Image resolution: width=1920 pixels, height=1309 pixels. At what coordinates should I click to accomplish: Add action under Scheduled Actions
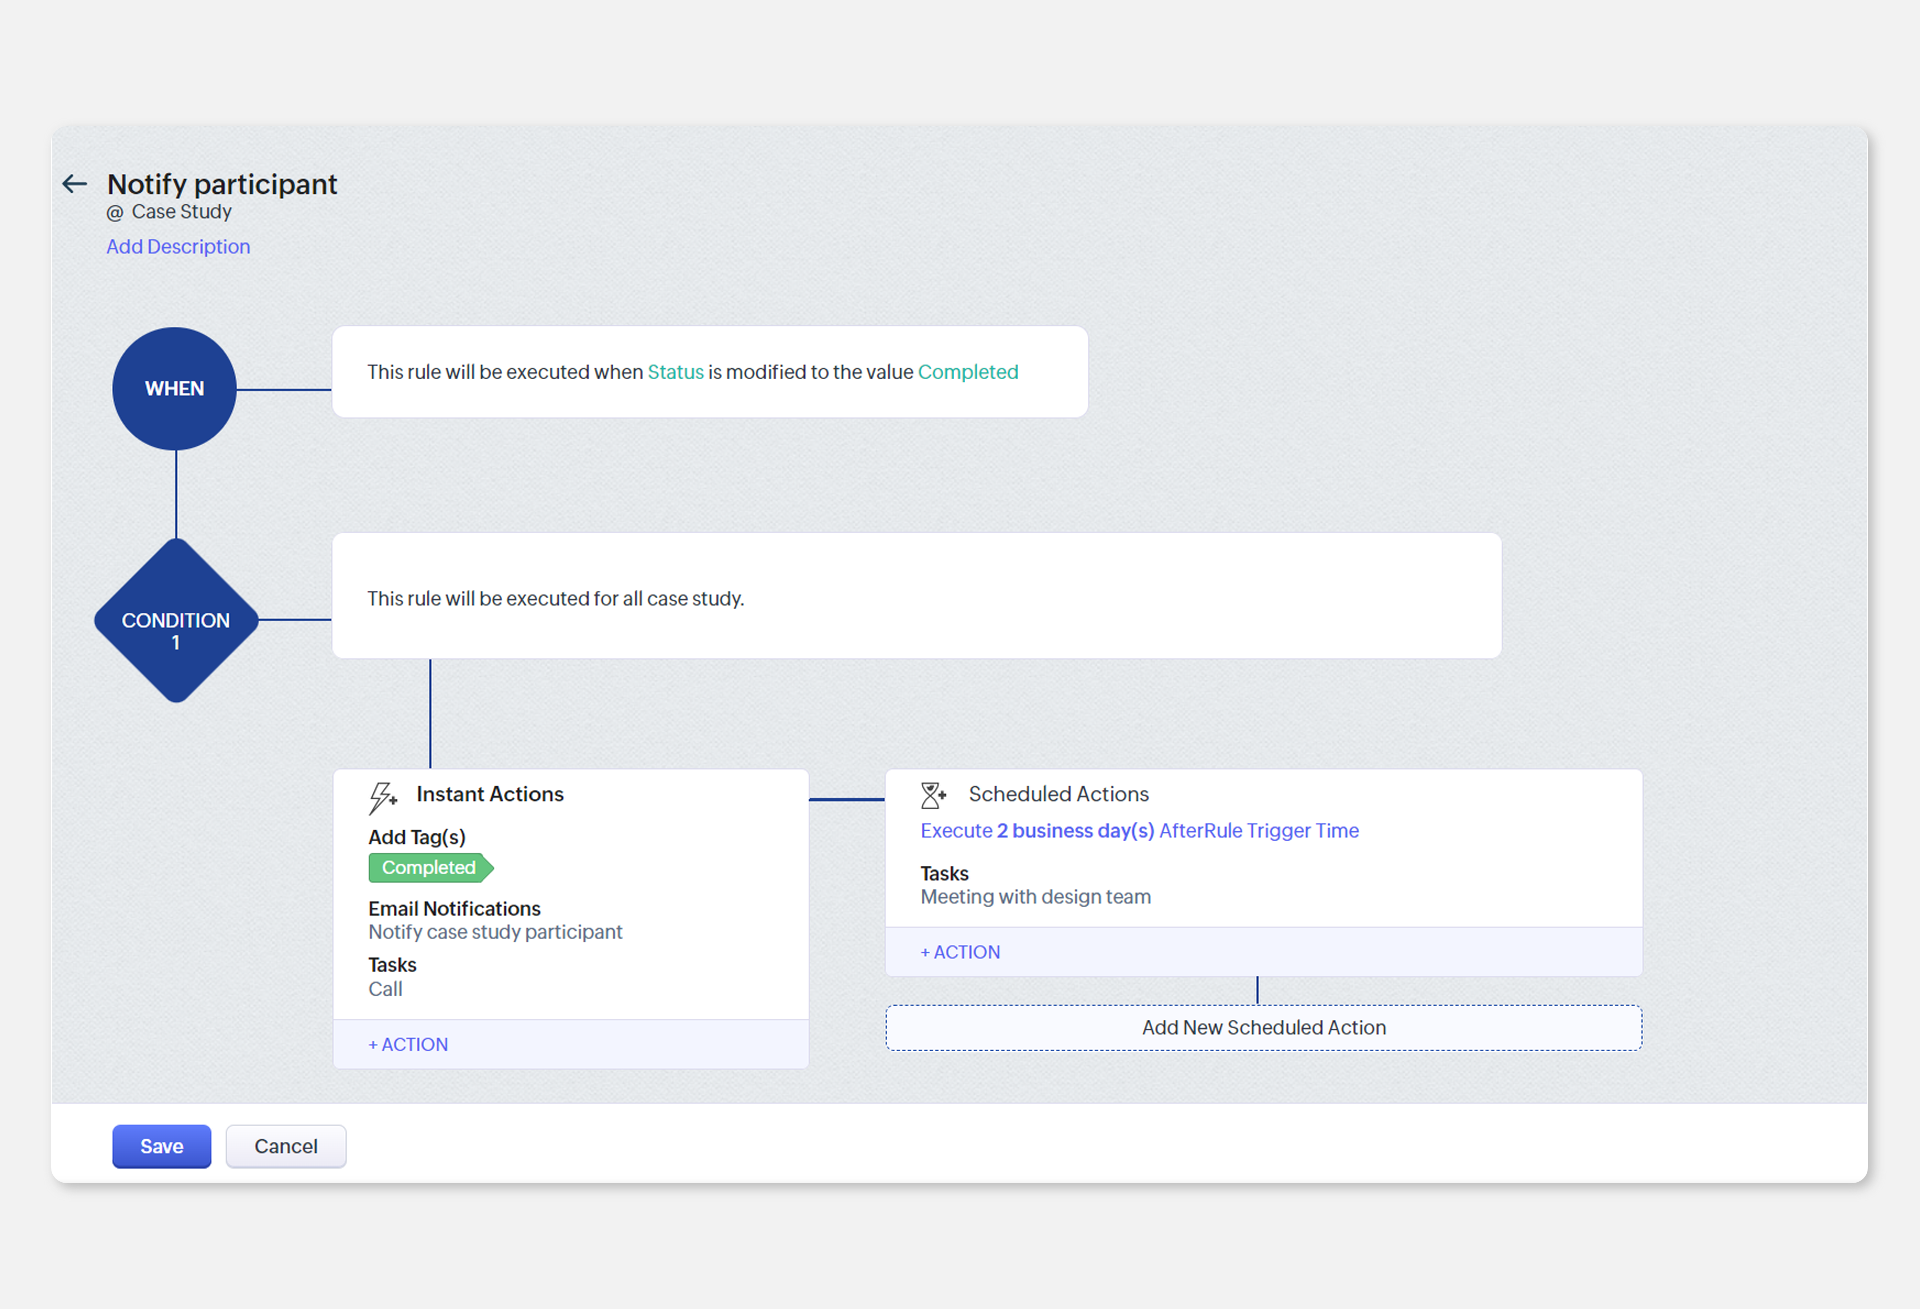click(x=960, y=952)
